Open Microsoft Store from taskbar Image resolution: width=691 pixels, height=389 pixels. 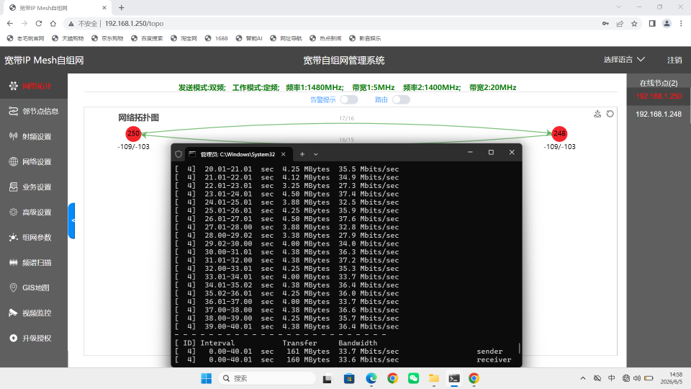(349, 378)
